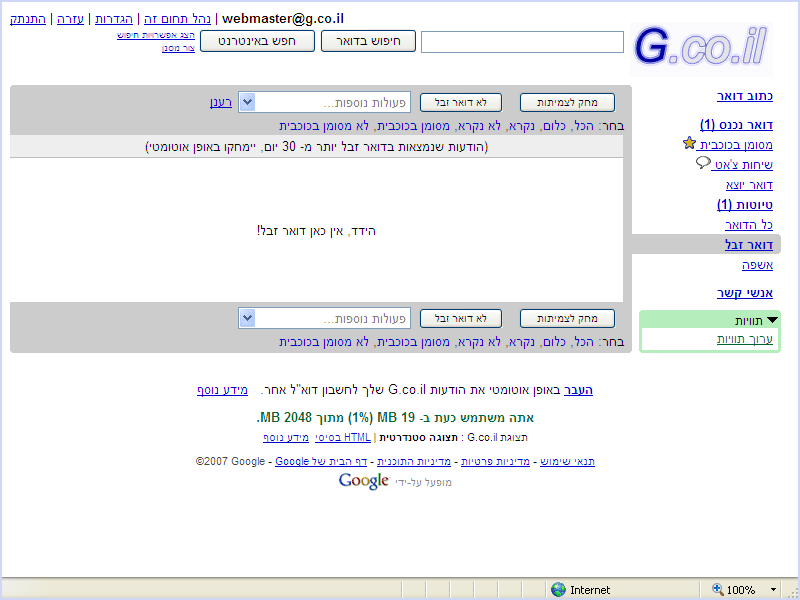
Task: Click the bottom מחק לצמיתות button
Action: (x=567, y=318)
